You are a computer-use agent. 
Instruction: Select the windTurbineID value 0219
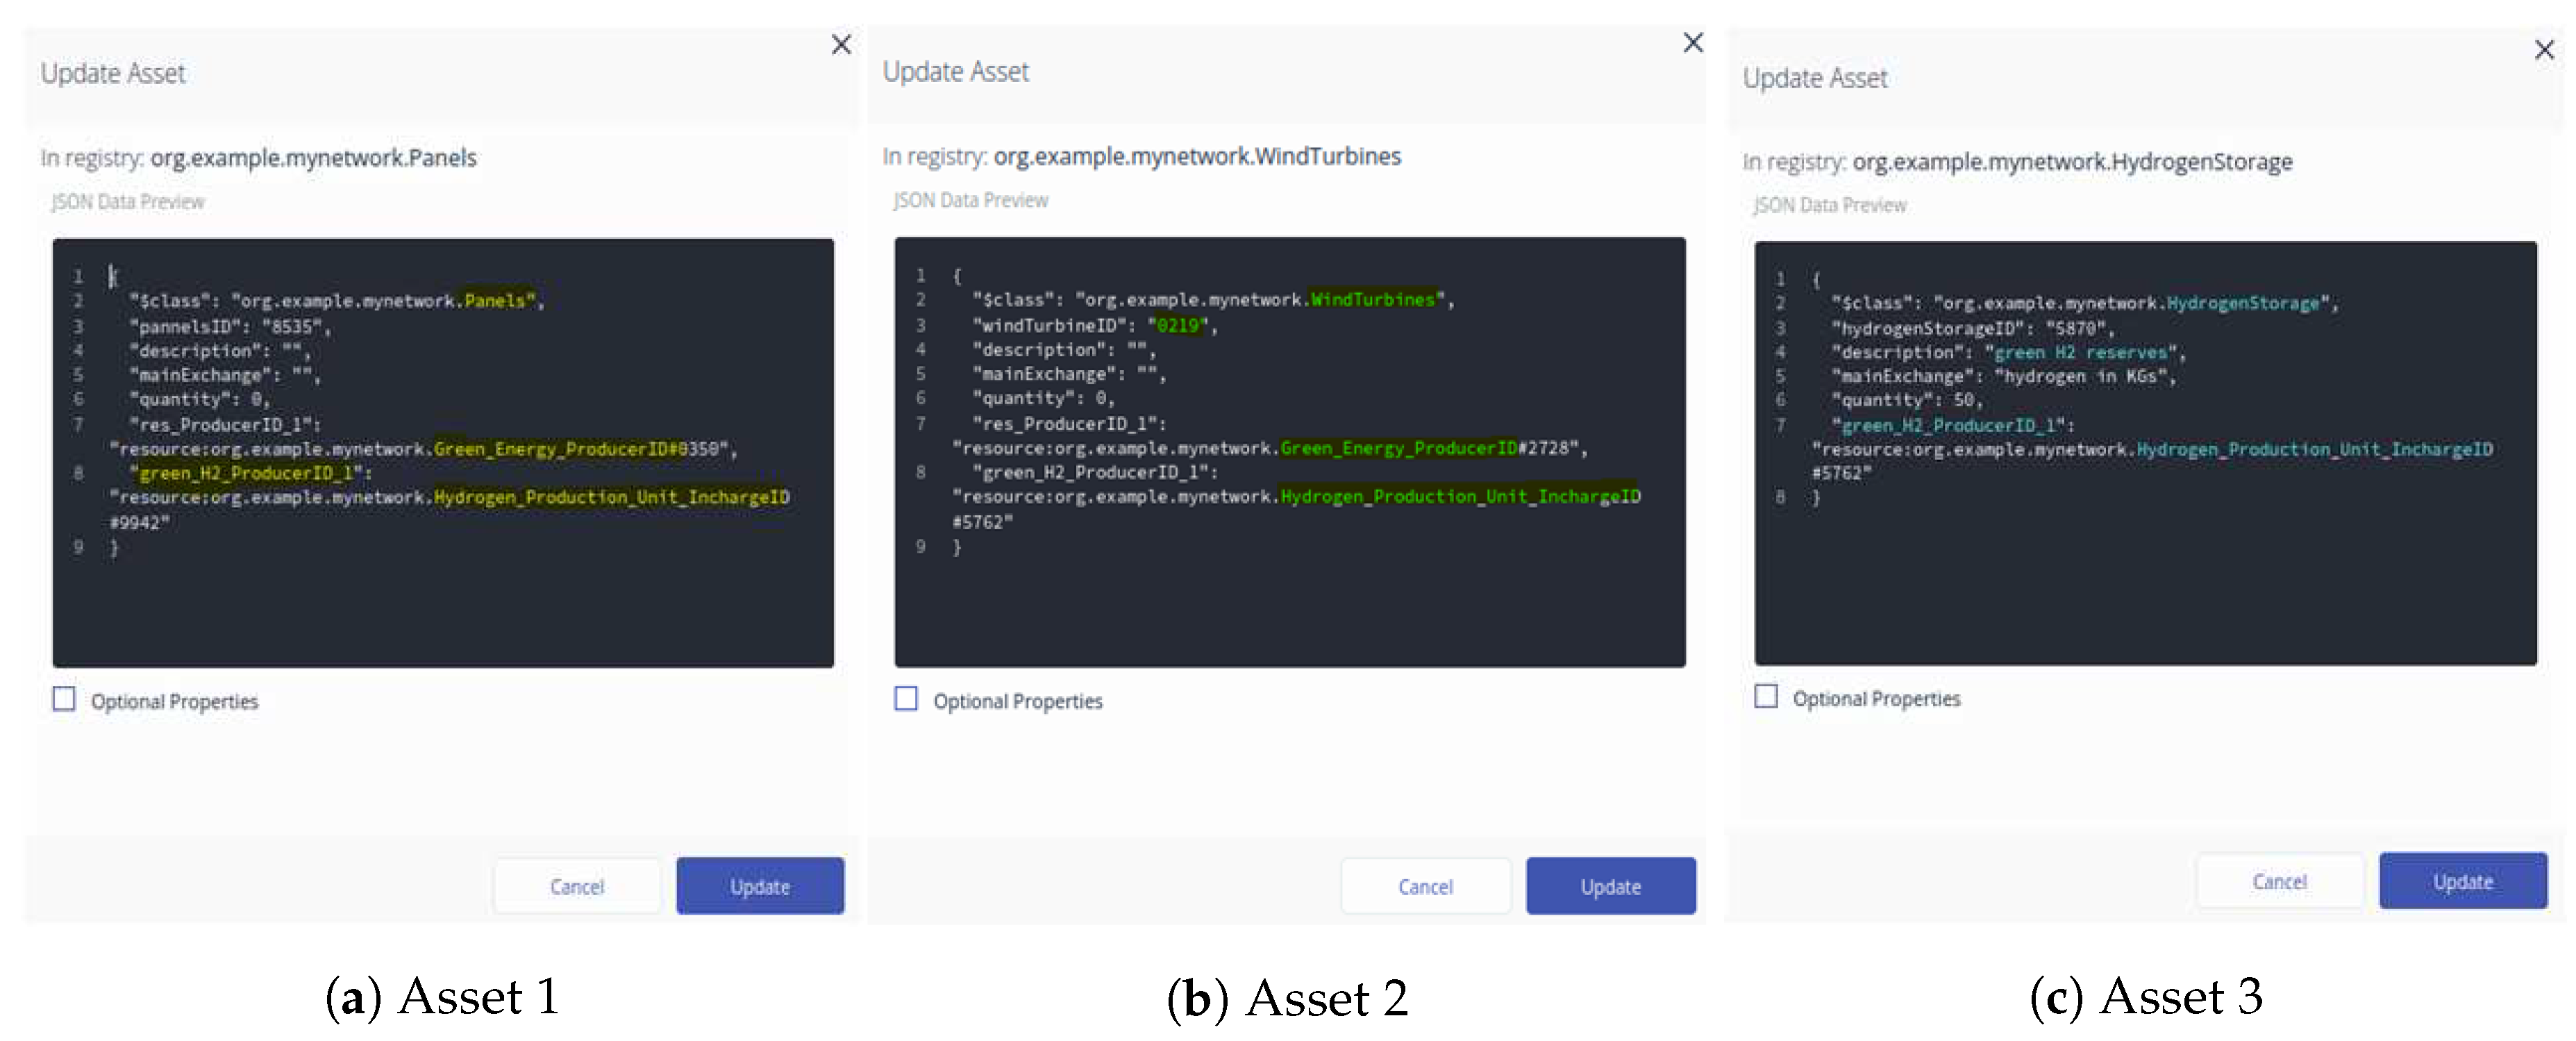tap(1180, 325)
